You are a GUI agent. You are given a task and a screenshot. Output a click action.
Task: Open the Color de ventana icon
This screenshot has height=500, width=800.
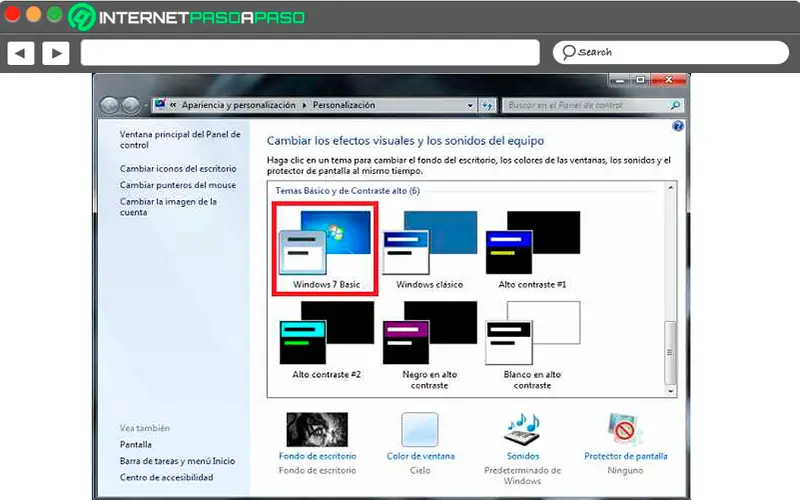pyautogui.click(x=420, y=430)
